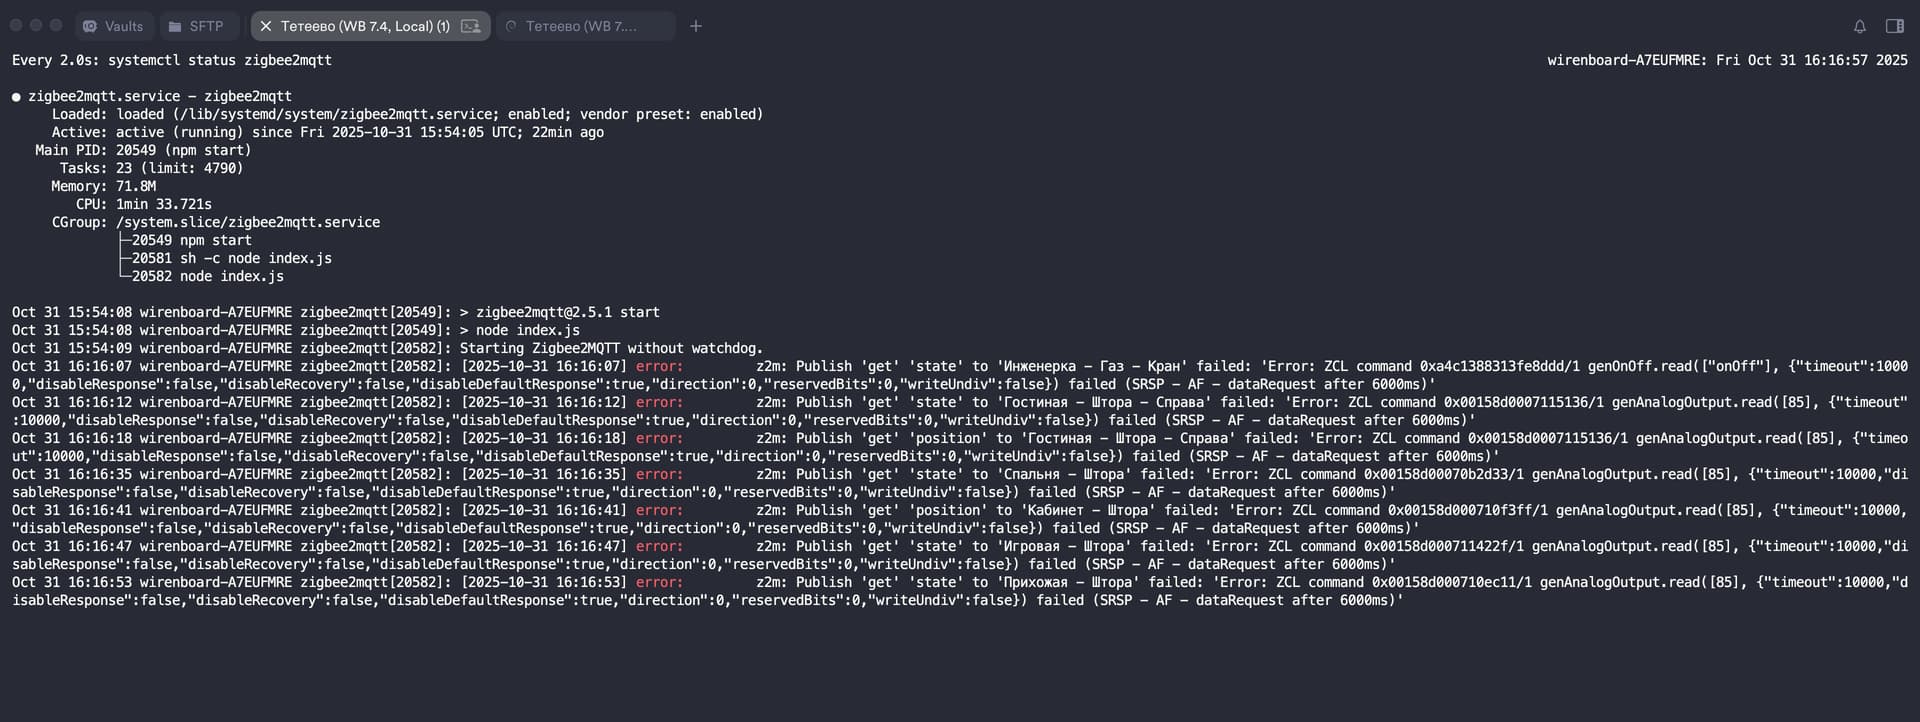Image resolution: width=1920 pixels, height=722 pixels.
Task: Open the Vaults tab
Action: point(113,26)
